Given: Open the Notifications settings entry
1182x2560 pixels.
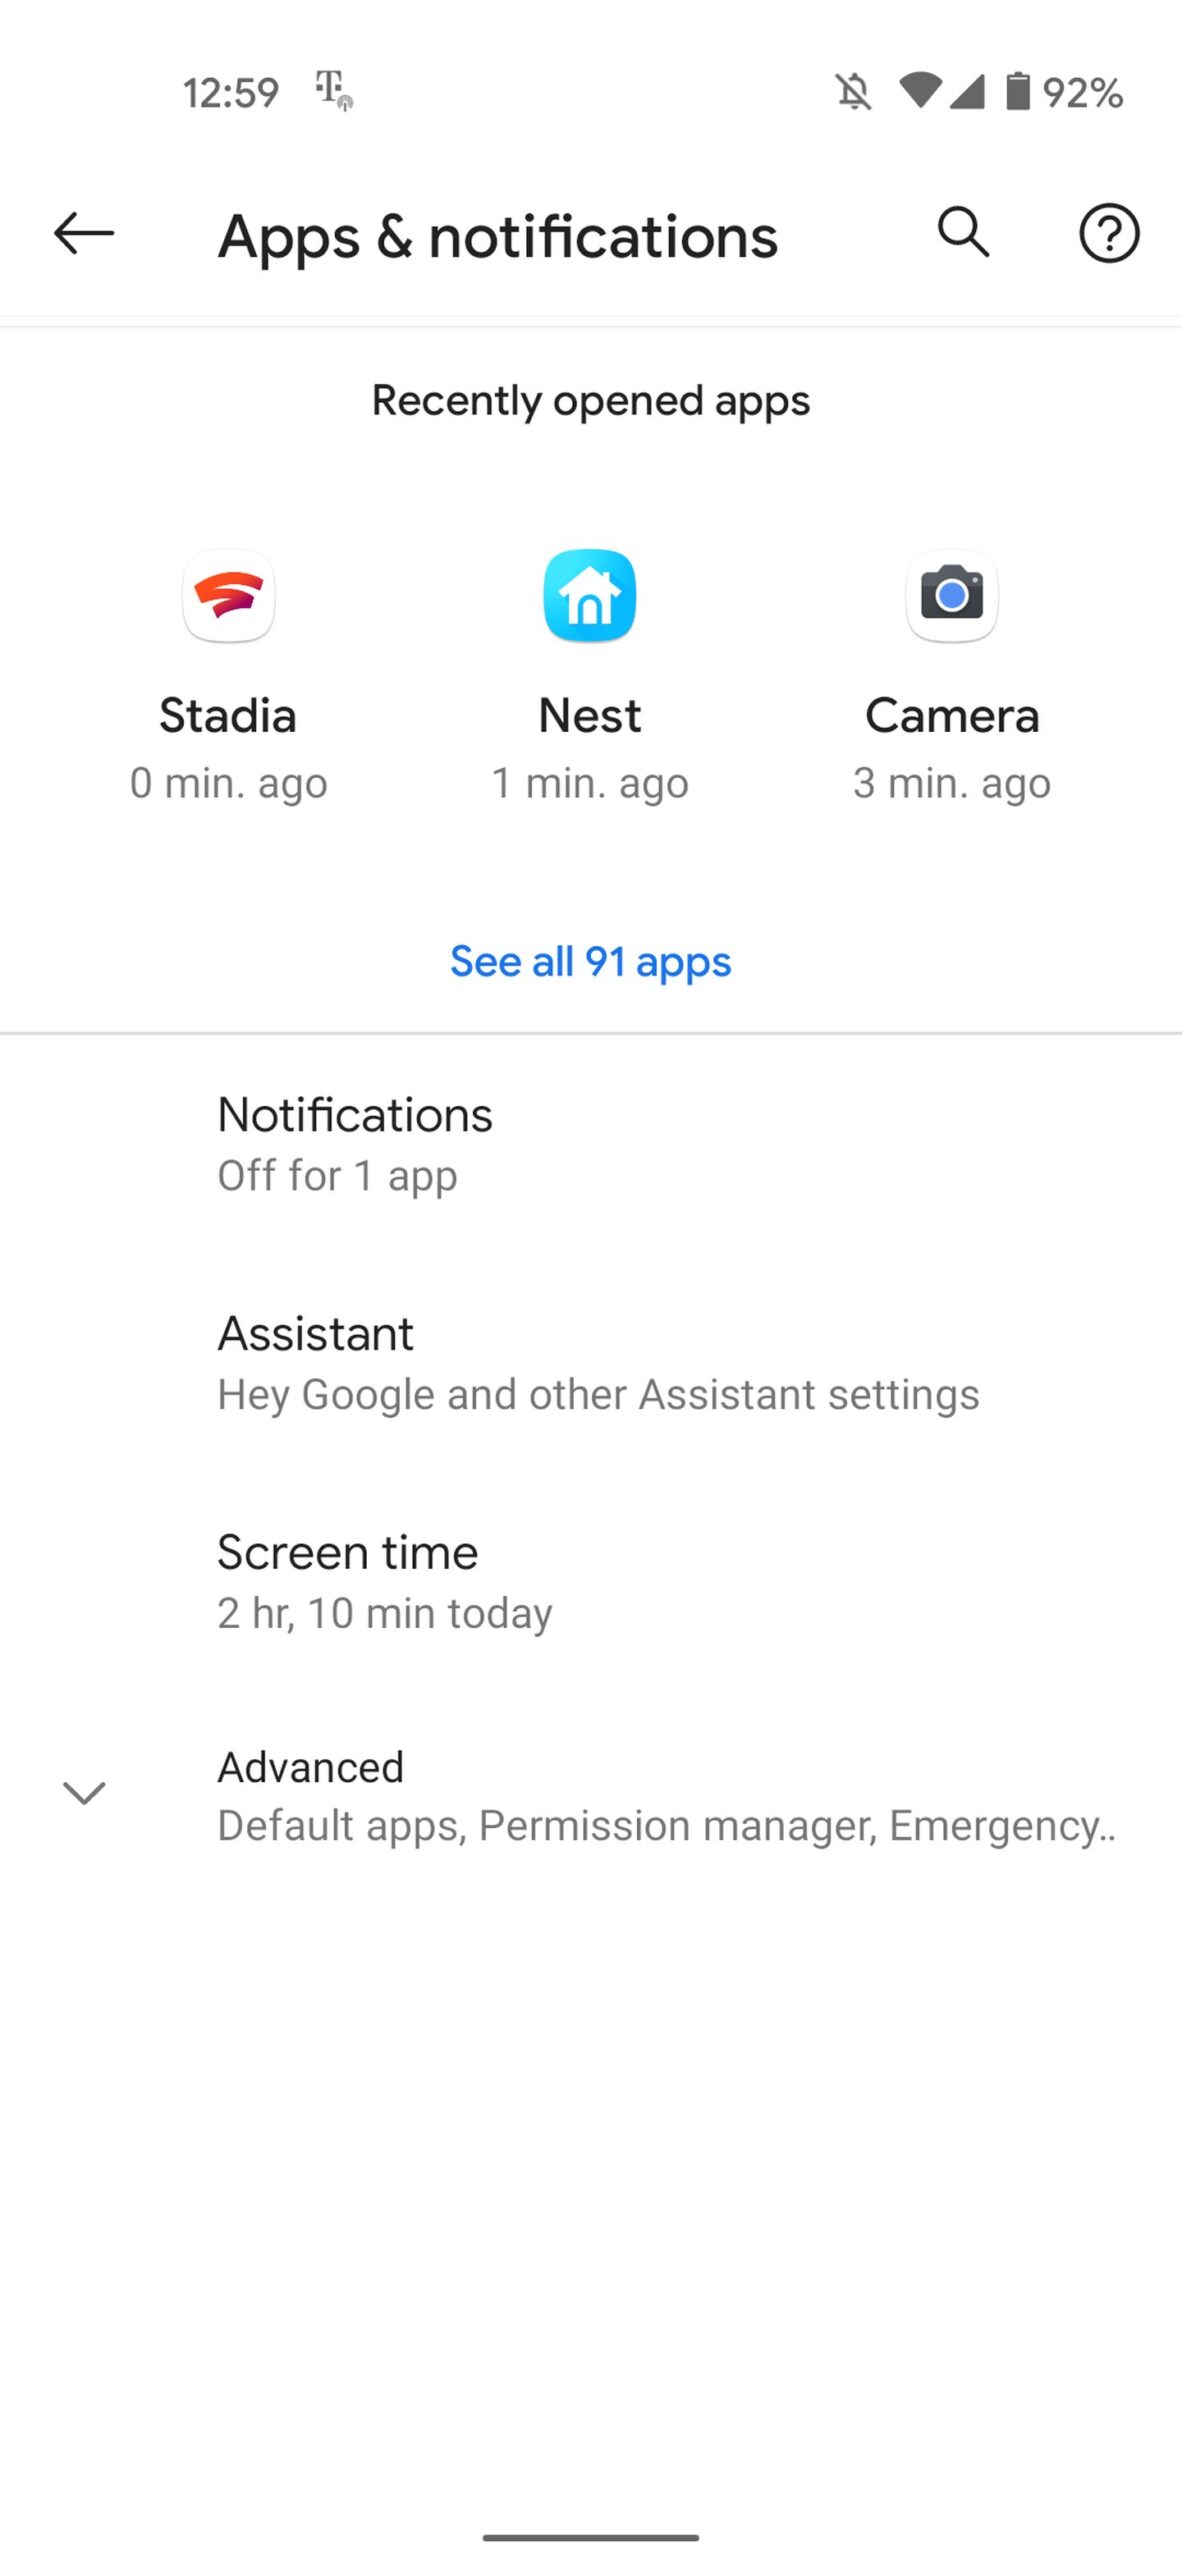Looking at the screenshot, I should [355, 1144].
